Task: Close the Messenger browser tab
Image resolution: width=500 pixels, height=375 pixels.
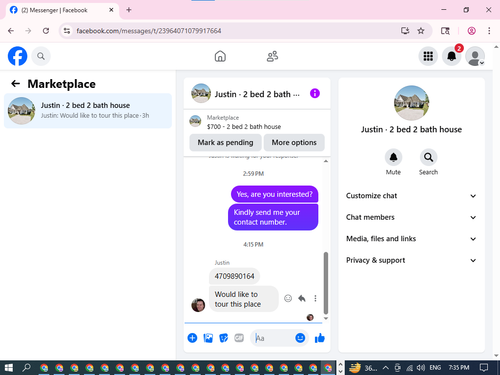Action: click(x=111, y=10)
